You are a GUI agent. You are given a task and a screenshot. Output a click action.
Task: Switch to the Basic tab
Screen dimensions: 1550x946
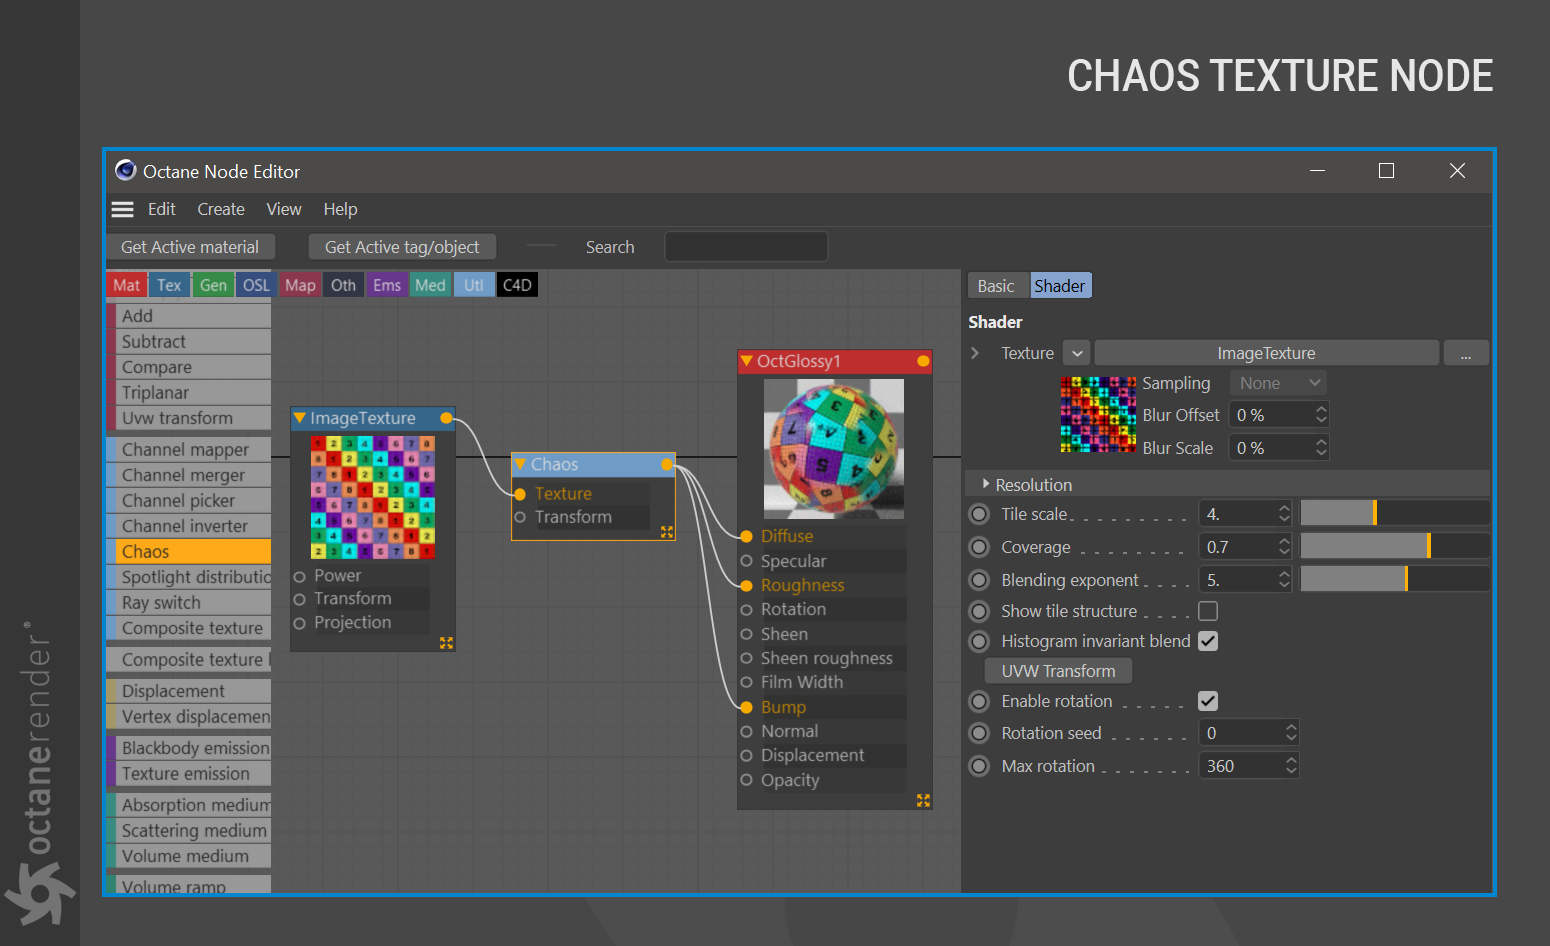pyautogui.click(x=996, y=286)
